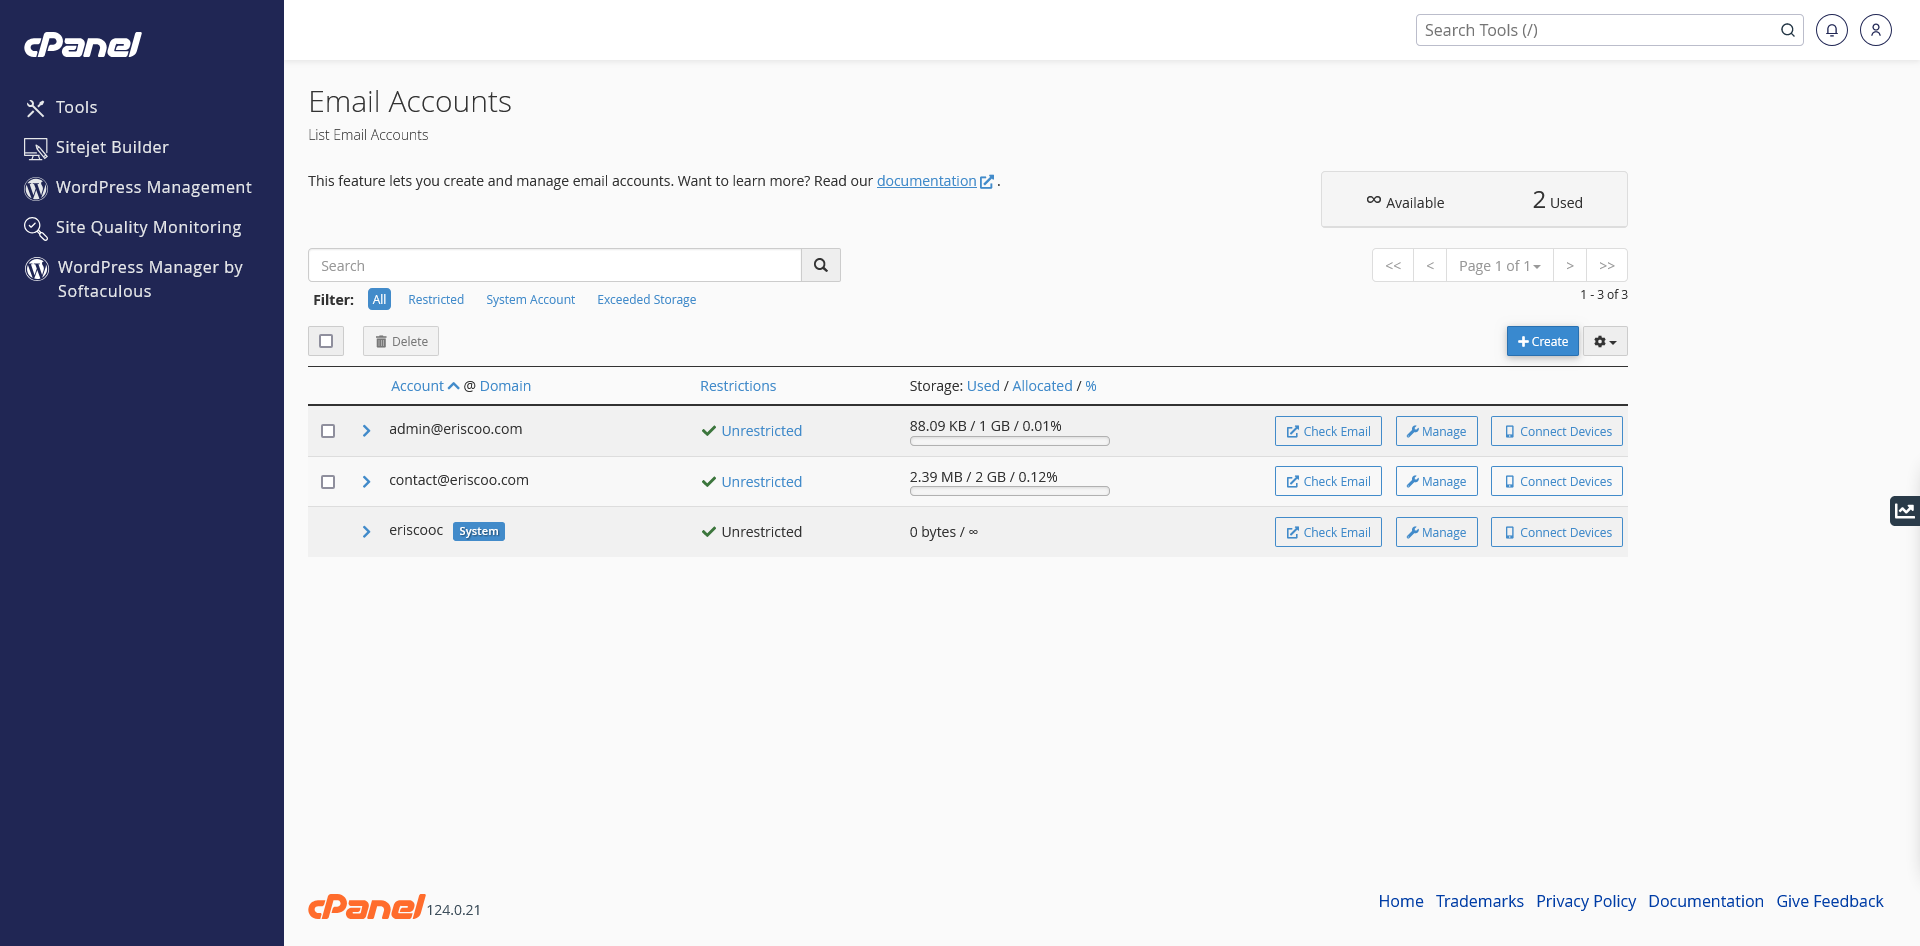Screen dimensions: 1920x946
Task: Filter by Exceeded Storage
Action: [x=646, y=299]
